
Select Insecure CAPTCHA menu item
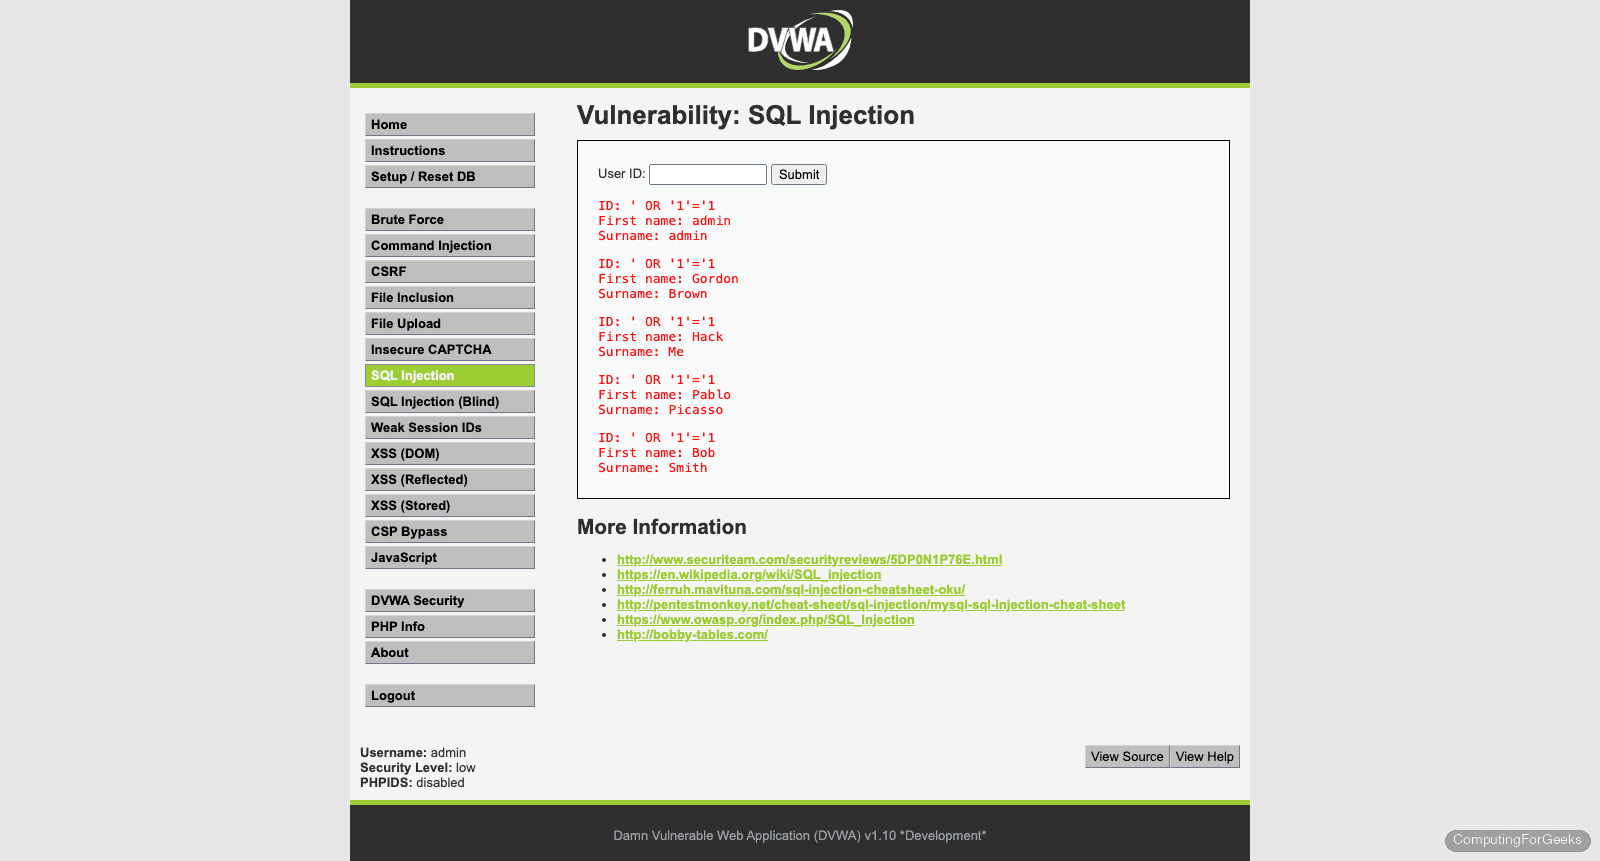(450, 349)
